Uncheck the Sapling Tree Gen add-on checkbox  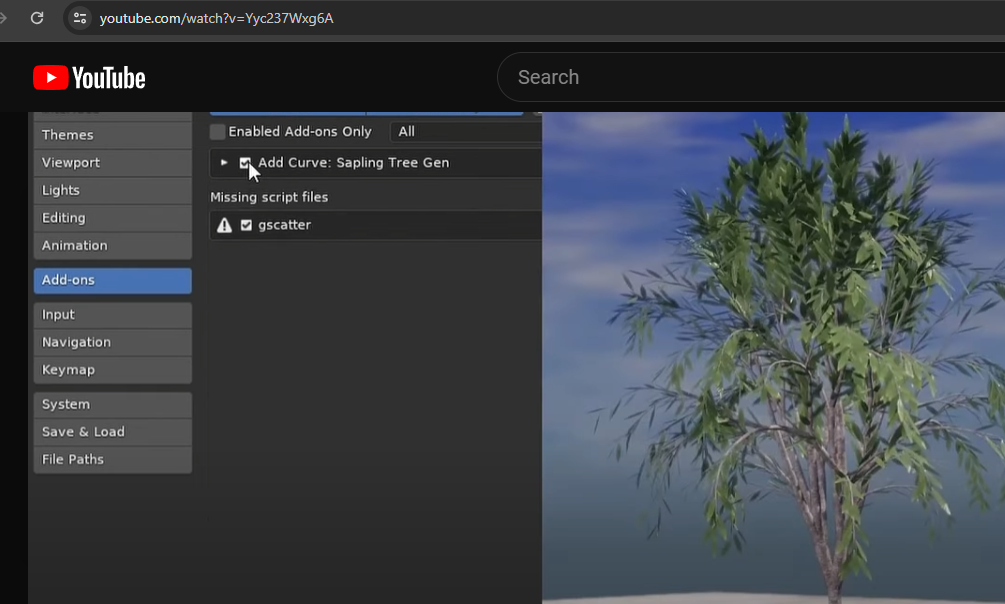[x=245, y=163]
